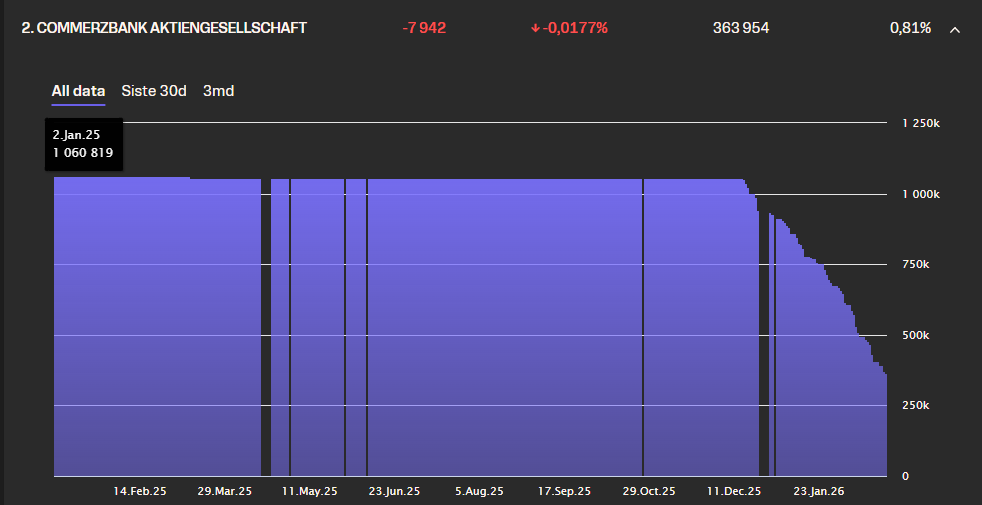The height and width of the screenshot is (505, 982).
Task: Collapse the Commerzbank row with the chevron
Action: coord(955,29)
